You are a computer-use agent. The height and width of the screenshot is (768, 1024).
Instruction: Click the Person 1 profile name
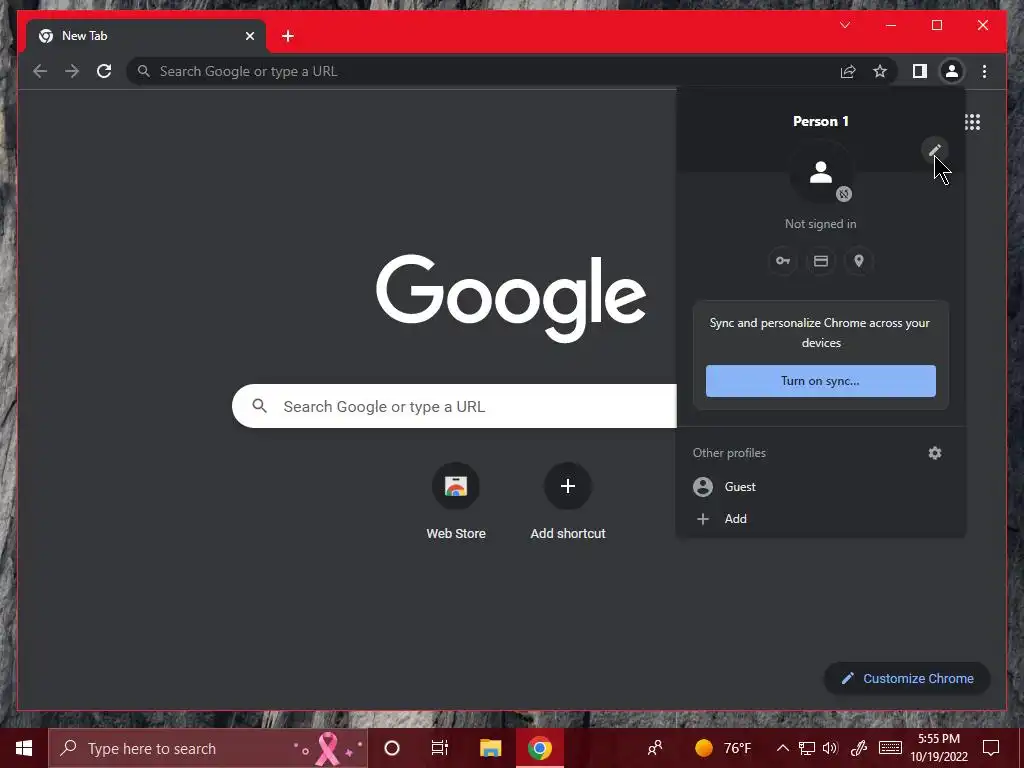point(821,121)
